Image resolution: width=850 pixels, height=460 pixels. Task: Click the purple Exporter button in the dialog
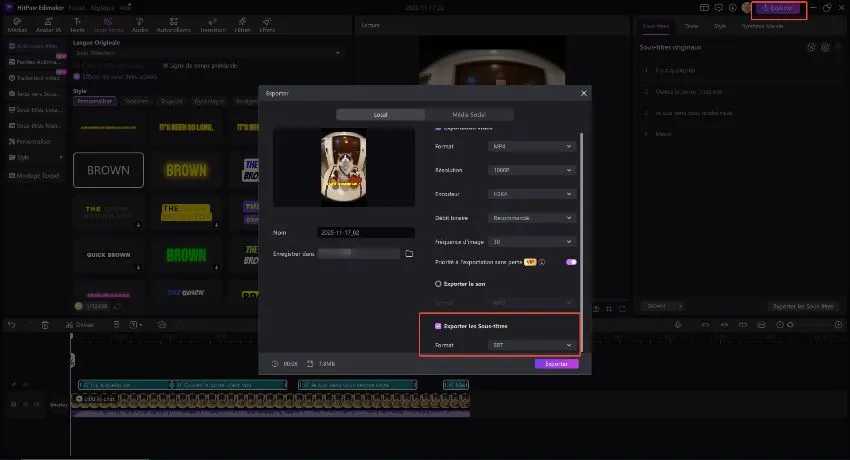[x=556, y=364]
